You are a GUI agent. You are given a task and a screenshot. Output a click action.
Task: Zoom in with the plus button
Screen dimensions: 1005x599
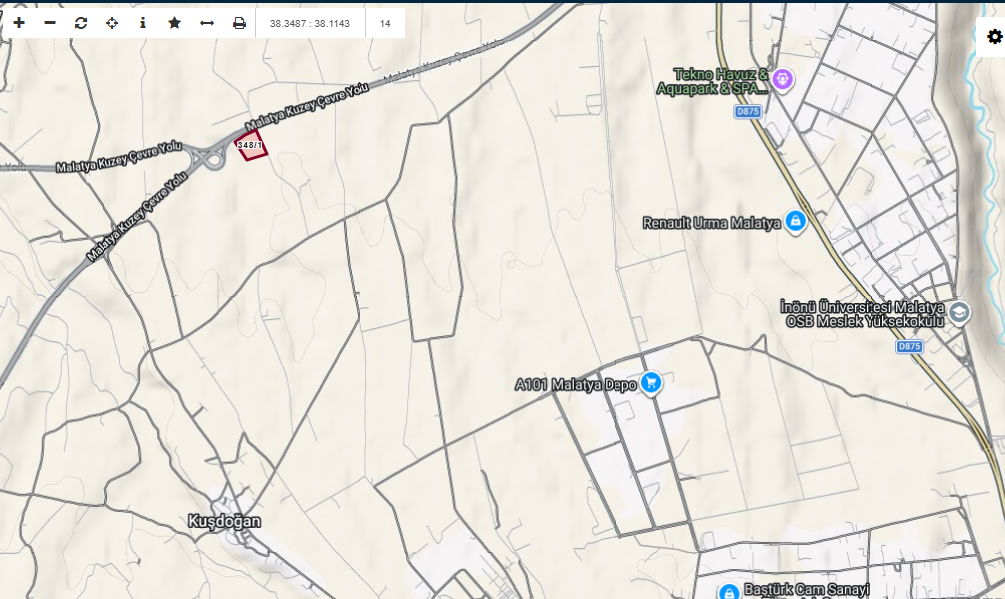(x=19, y=23)
